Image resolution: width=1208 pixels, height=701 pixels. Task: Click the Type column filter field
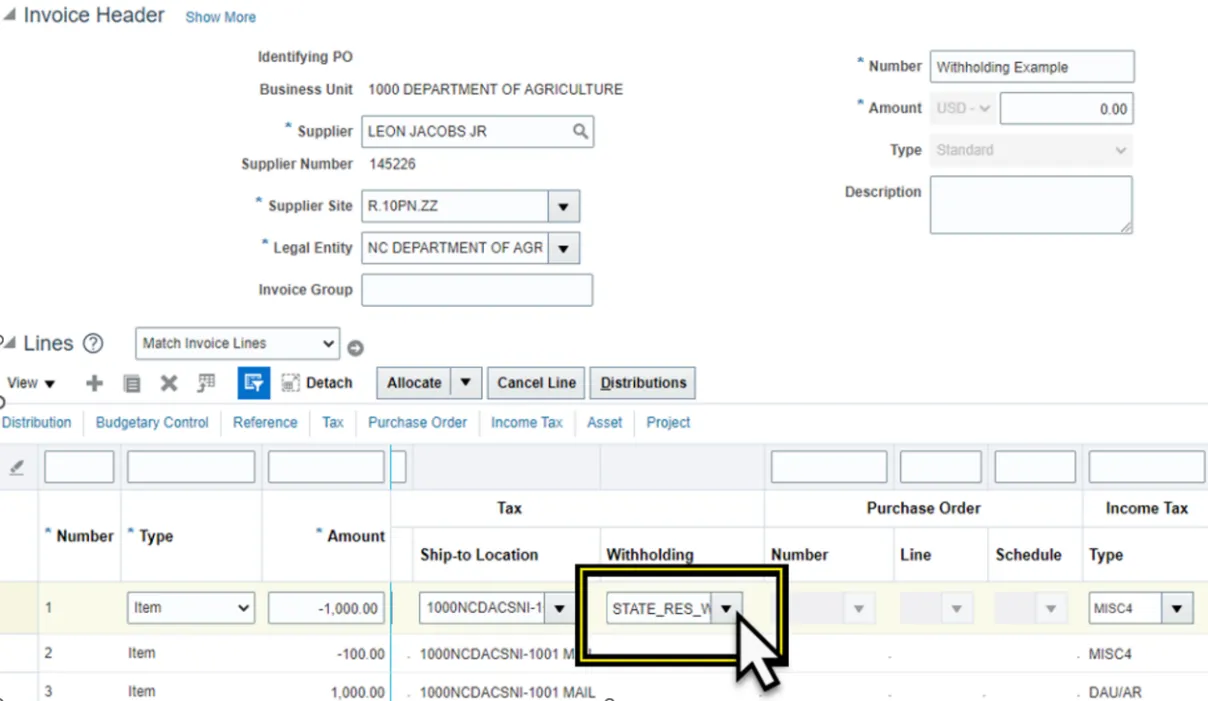coord(191,467)
